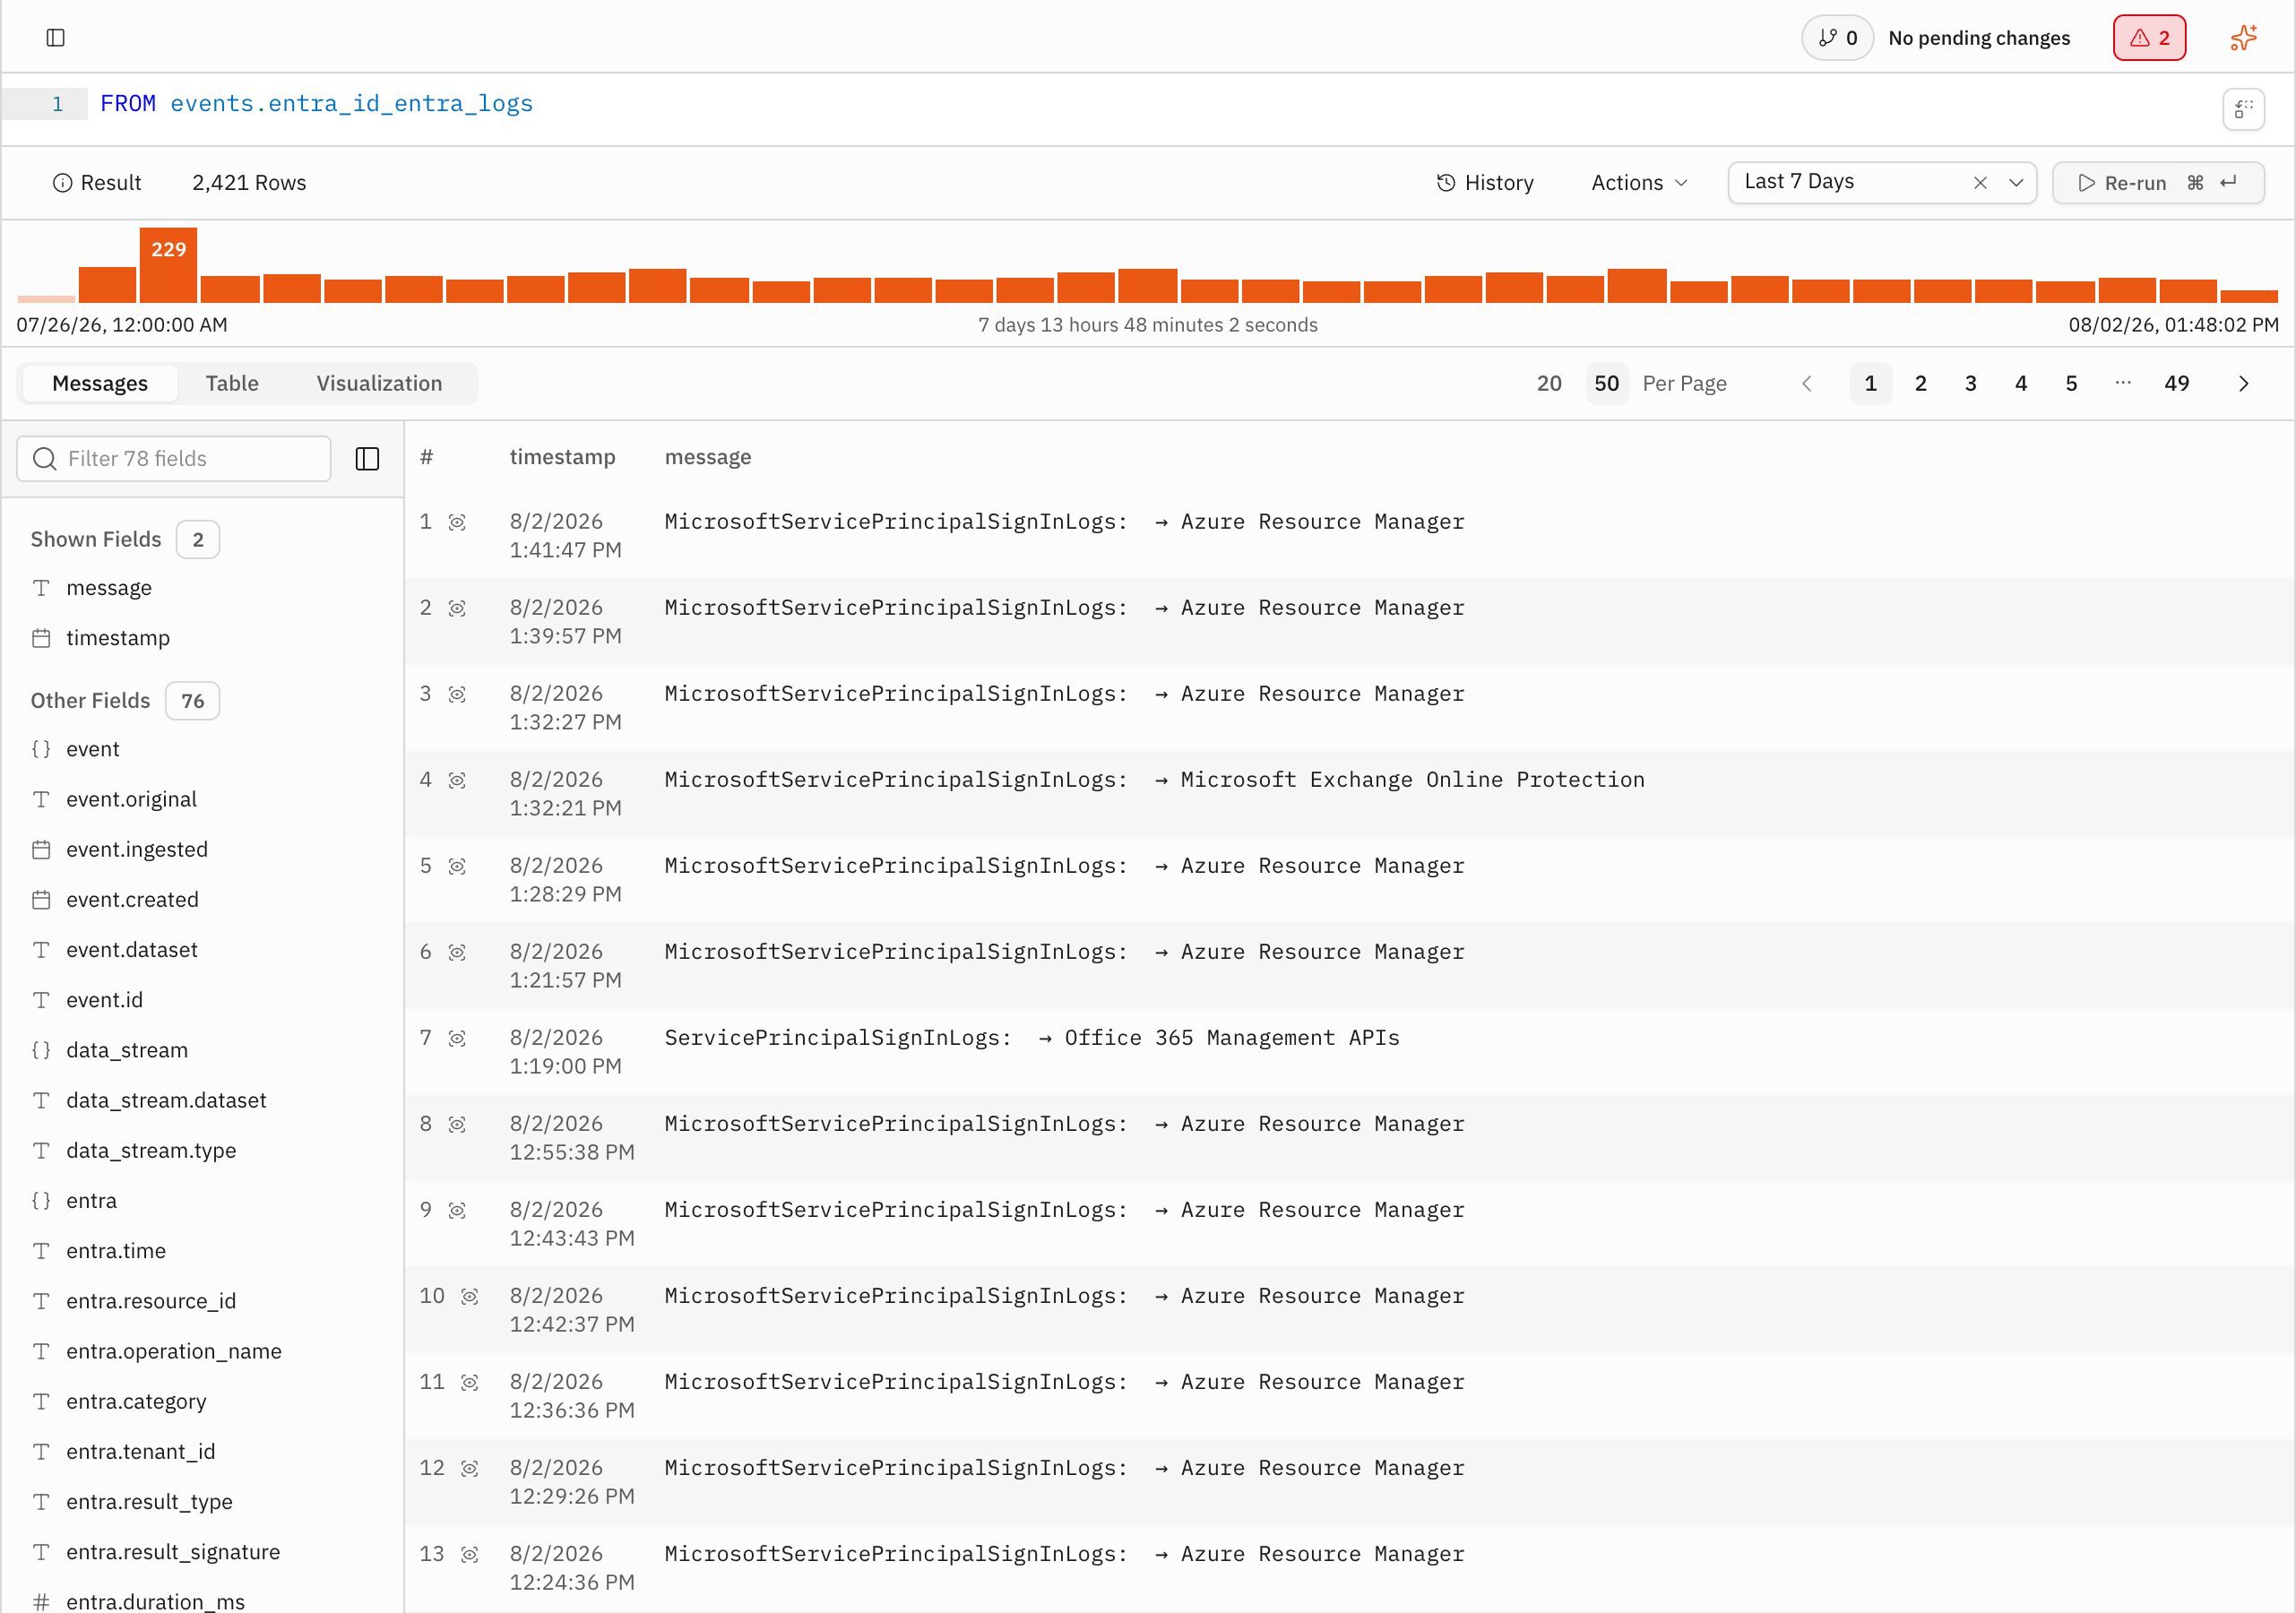
Task: Toggle the timestamp shown field
Action: tap(118, 638)
